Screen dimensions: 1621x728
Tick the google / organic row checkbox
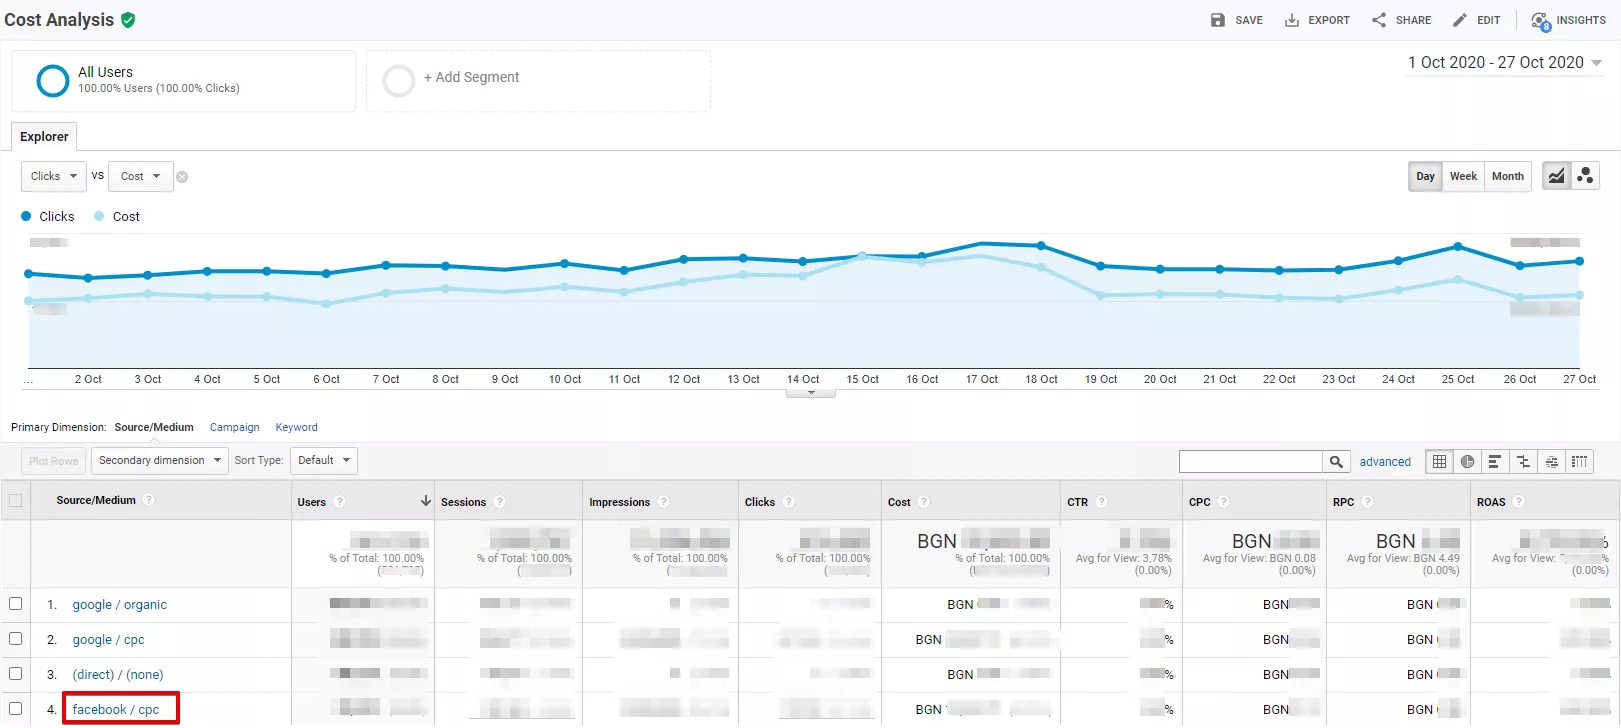[15, 603]
